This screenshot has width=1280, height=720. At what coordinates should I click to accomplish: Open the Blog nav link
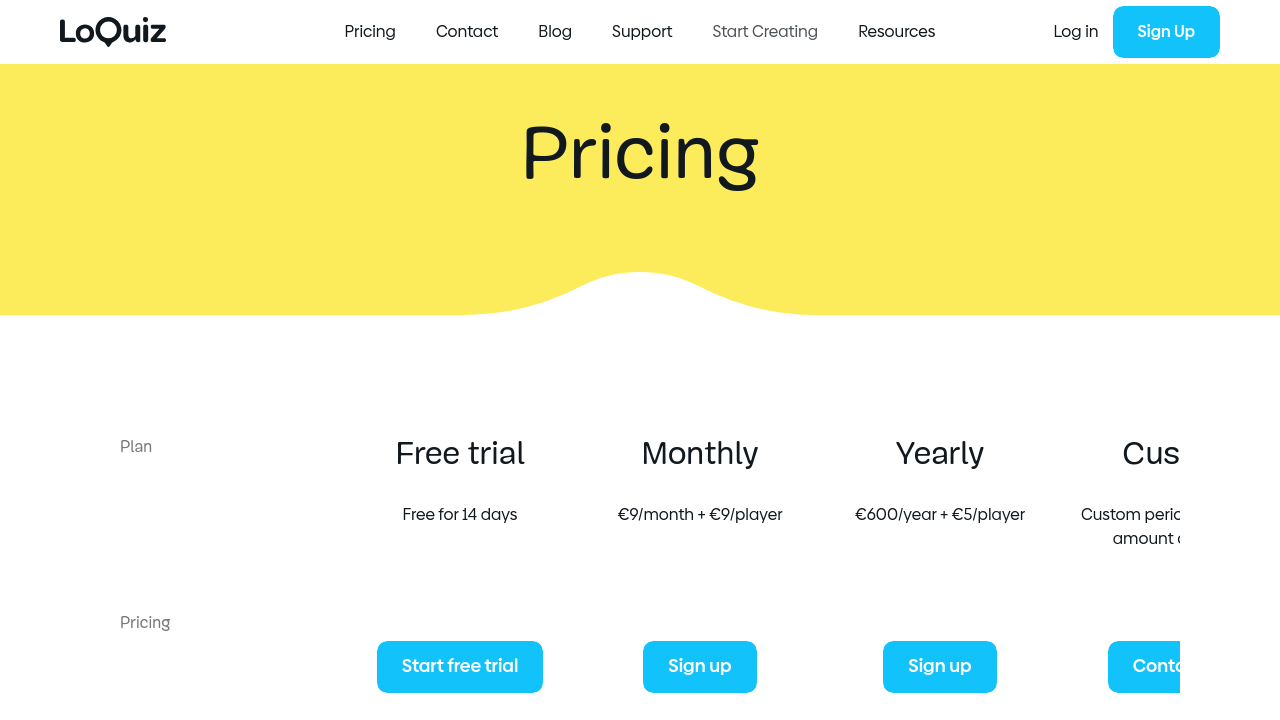pyautogui.click(x=555, y=32)
